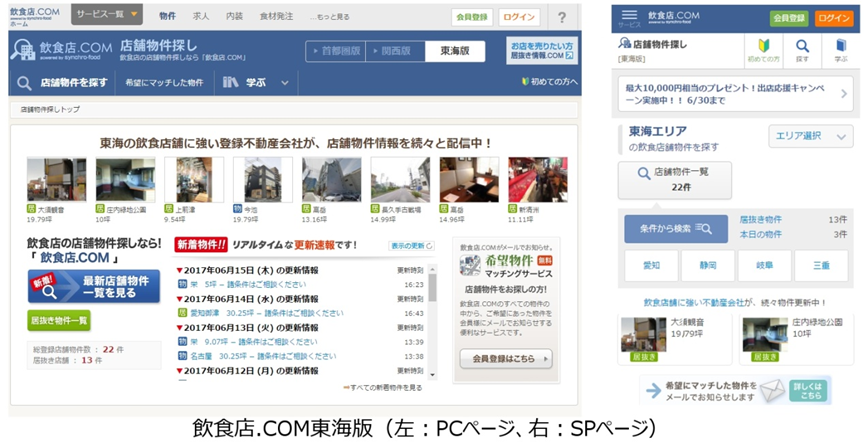
Task: Refresh the listing with 表示の更新
Action: pos(412,246)
